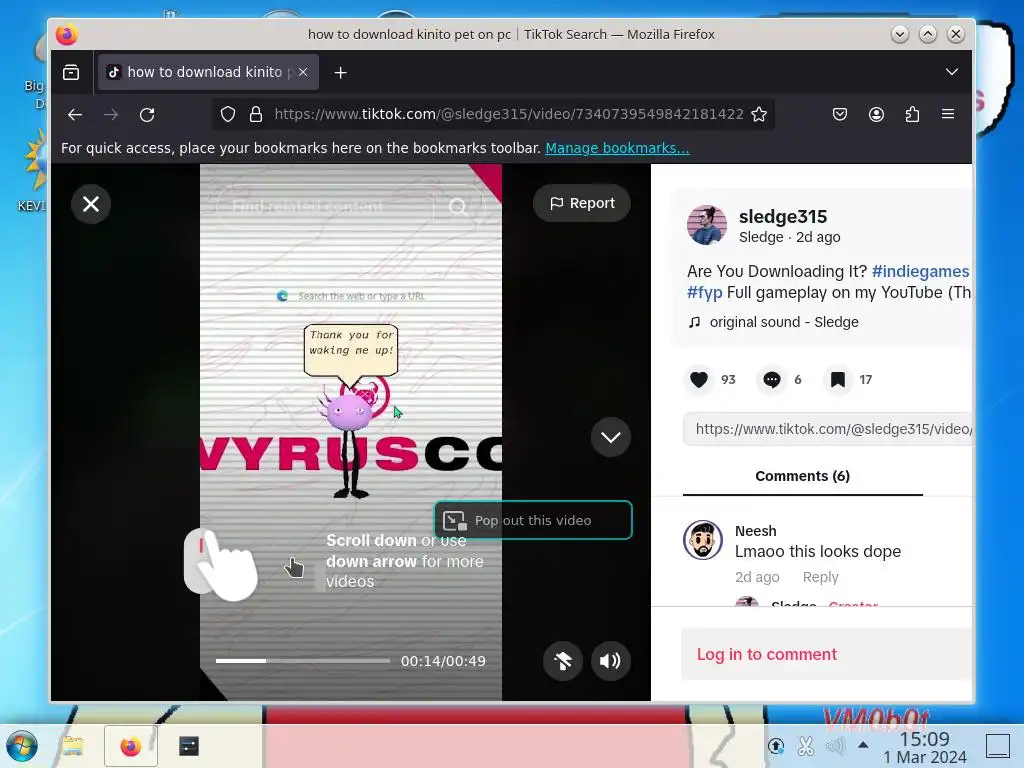Click the video URL copy field
This screenshot has width=1024, height=768.
[827, 429]
